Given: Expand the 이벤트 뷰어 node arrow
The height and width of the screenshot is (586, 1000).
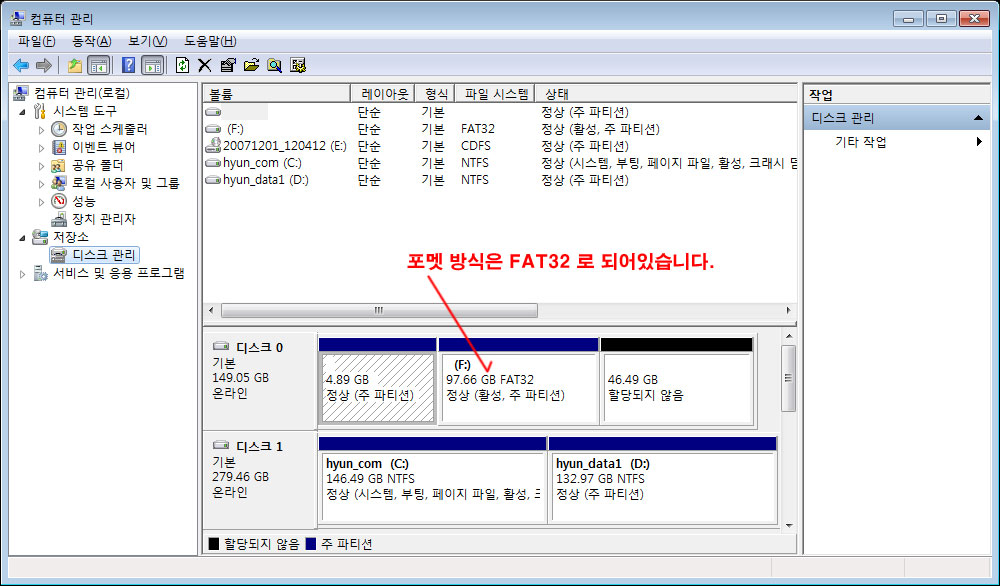Looking at the screenshot, I should coord(41,147).
